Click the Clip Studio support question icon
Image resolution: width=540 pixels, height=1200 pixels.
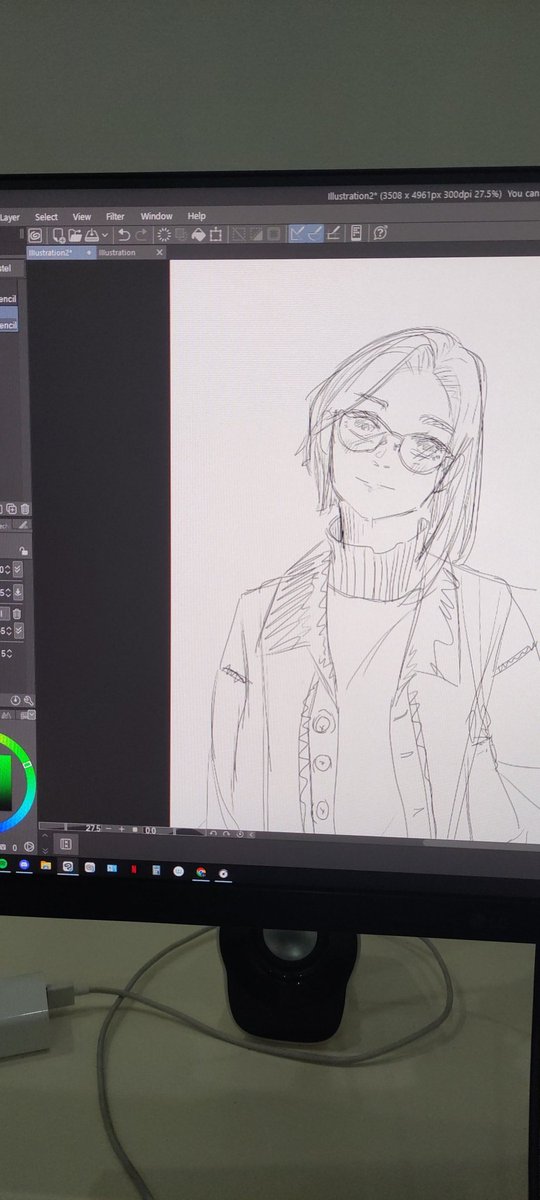pyautogui.click(x=381, y=234)
